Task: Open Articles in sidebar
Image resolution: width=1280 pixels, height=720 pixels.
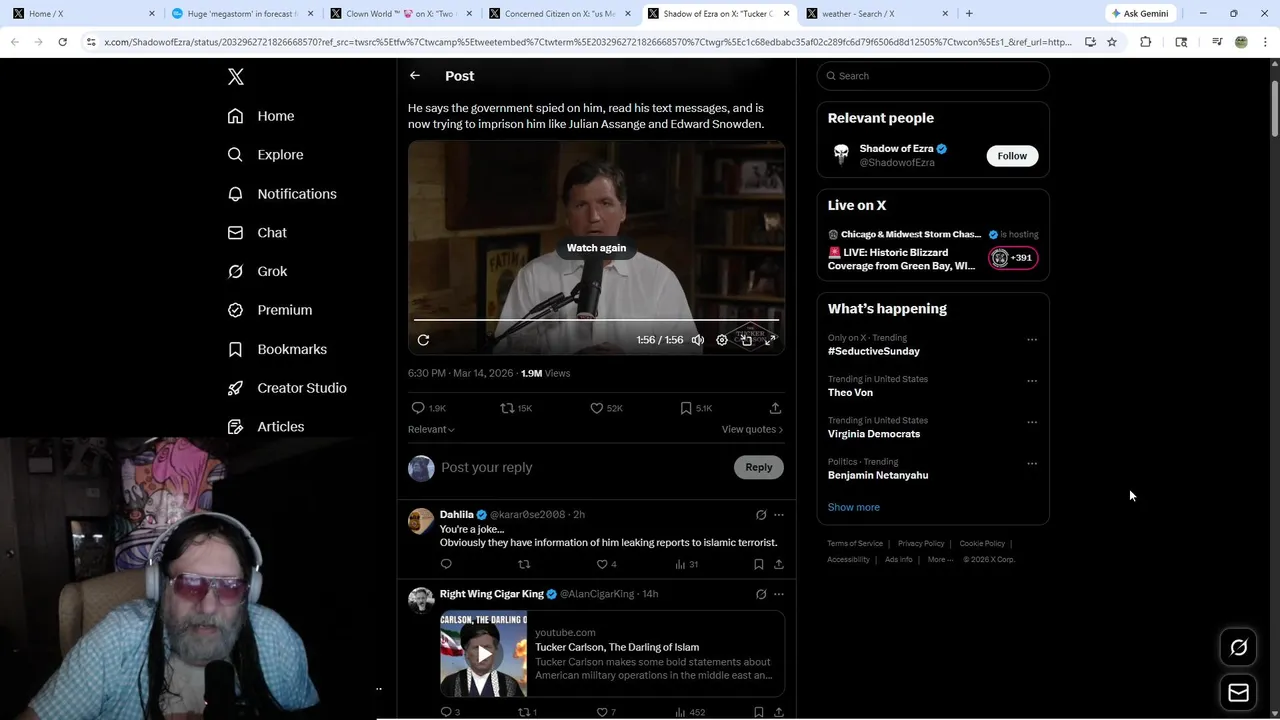Action: point(266,427)
